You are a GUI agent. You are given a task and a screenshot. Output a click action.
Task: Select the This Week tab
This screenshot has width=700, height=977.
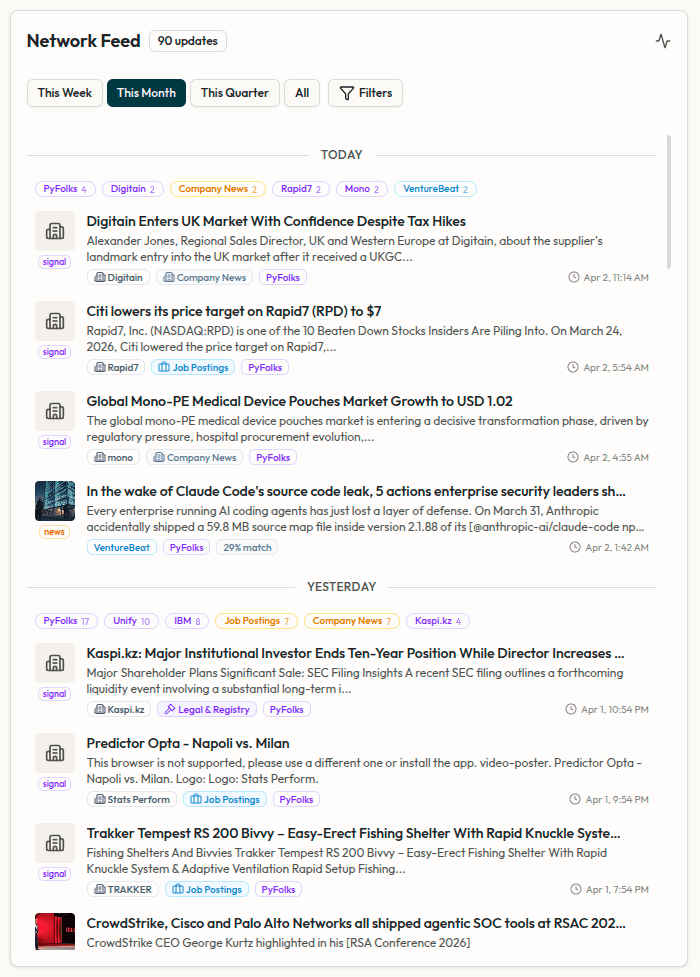coord(65,93)
